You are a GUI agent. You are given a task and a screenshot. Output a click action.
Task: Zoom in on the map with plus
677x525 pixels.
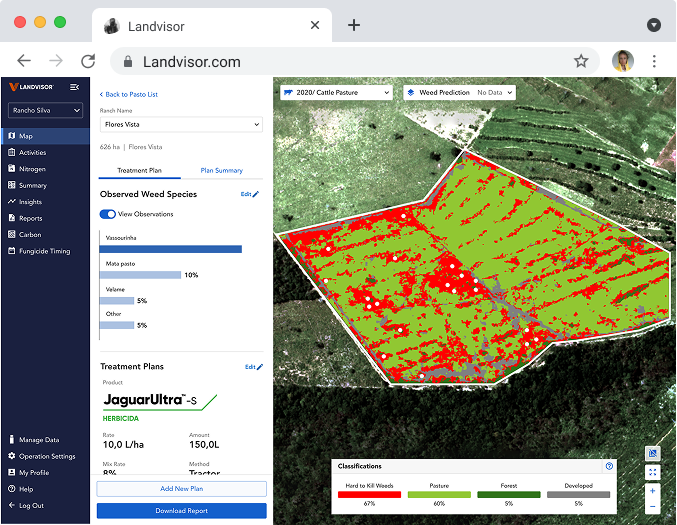(652, 491)
